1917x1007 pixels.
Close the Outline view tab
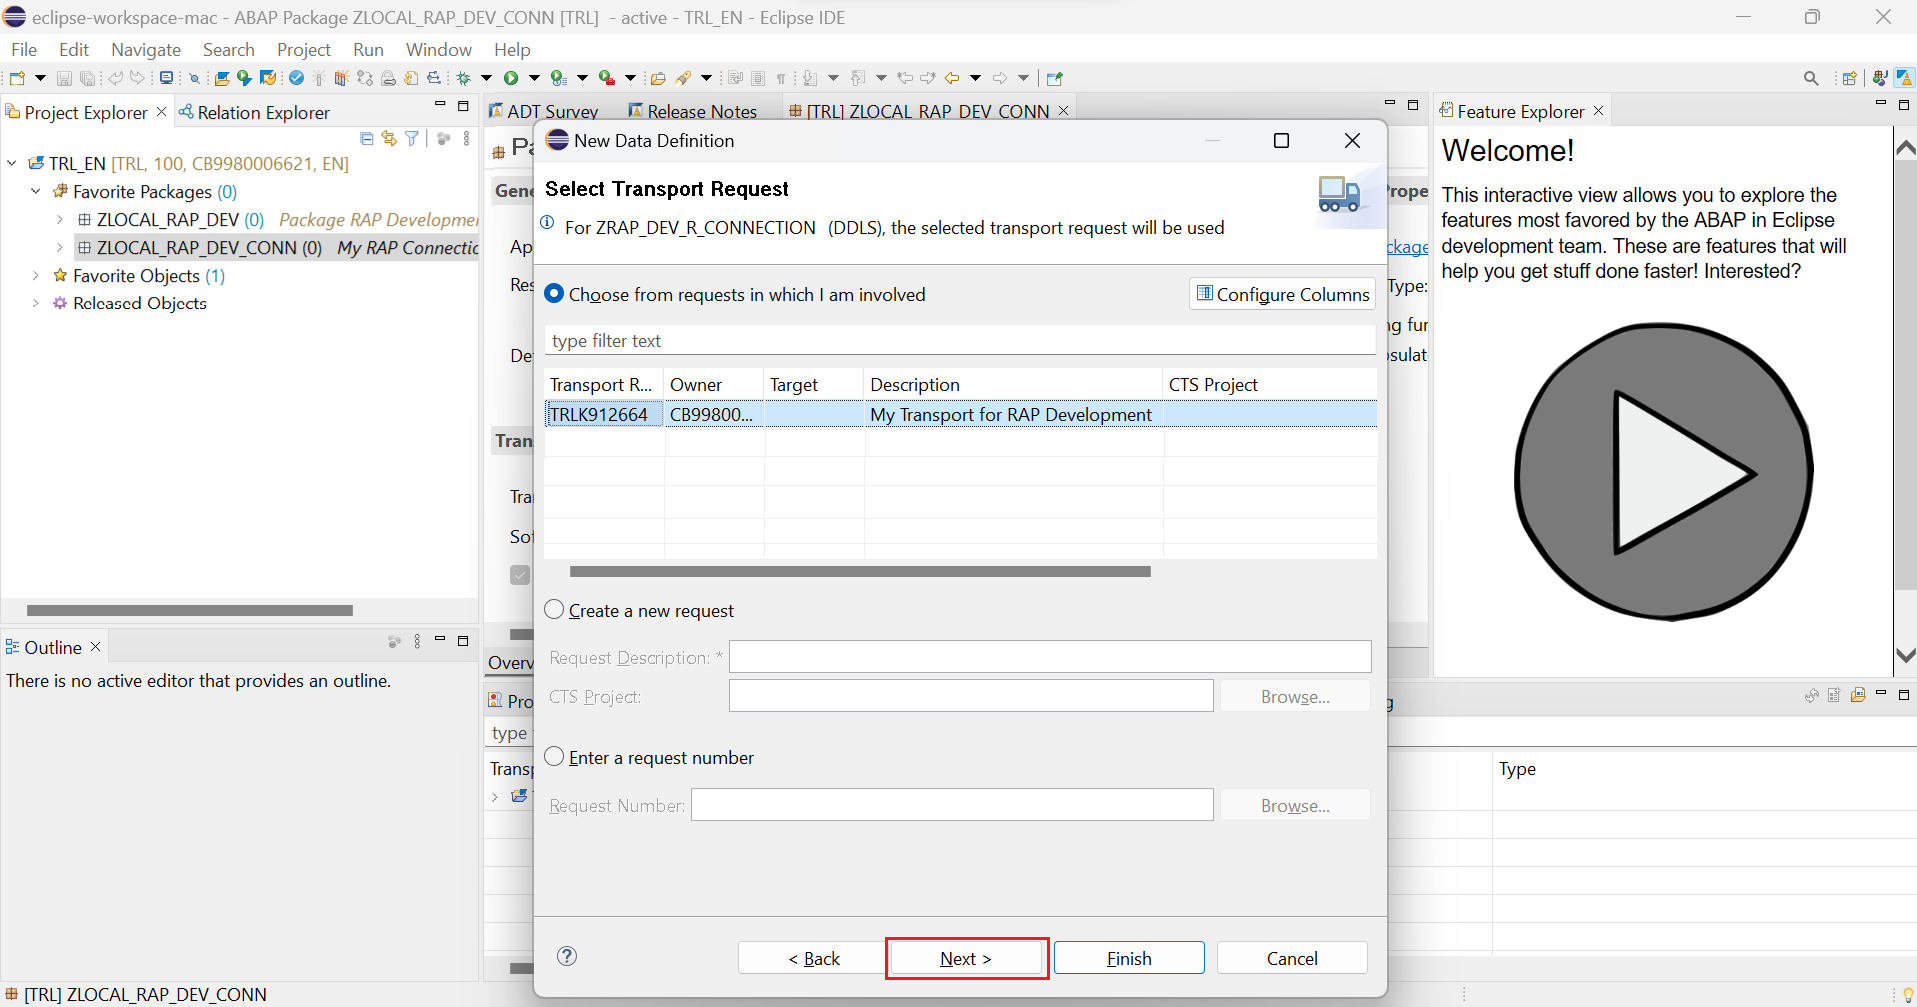(96, 647)
